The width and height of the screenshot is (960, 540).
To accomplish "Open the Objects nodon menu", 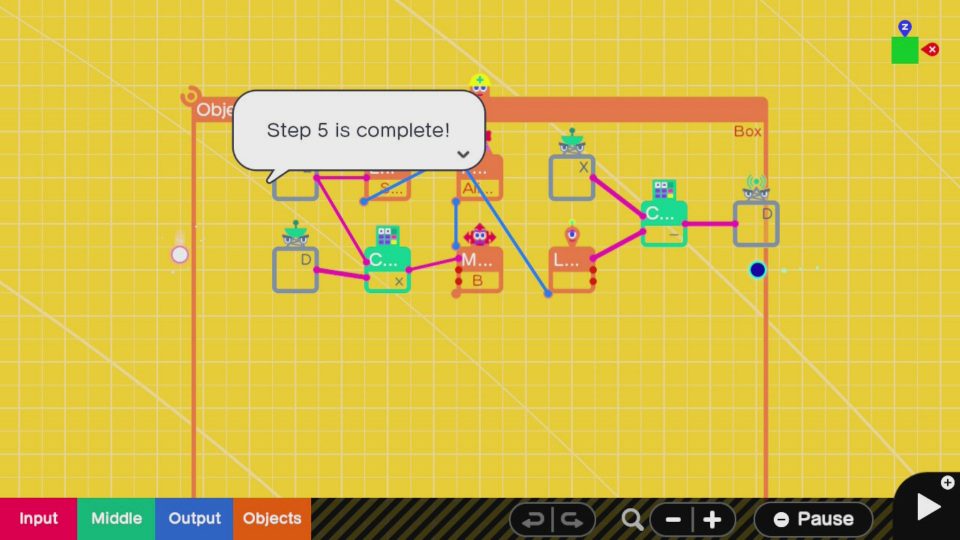I will 272,519.
